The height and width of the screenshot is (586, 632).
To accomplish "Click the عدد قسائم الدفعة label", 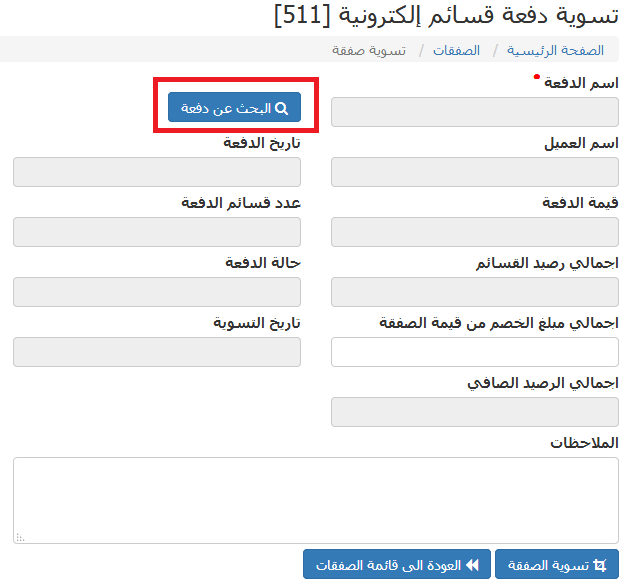I will pyautogui.click(x=241, y=203).
